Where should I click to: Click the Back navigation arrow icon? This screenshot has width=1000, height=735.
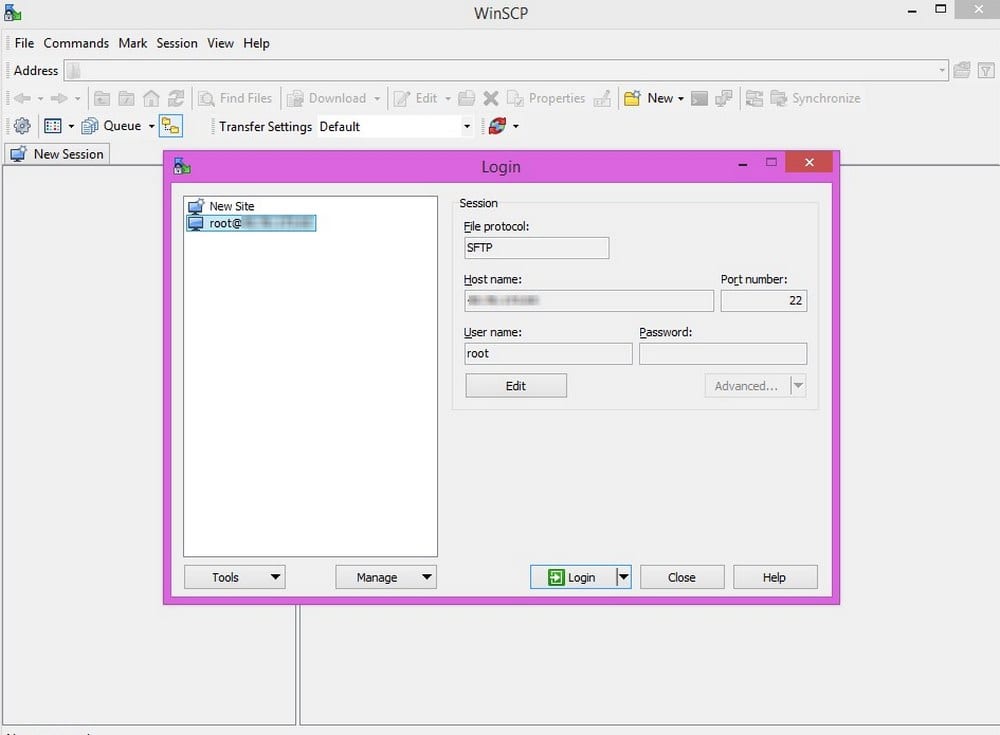(x=22, y=98)
